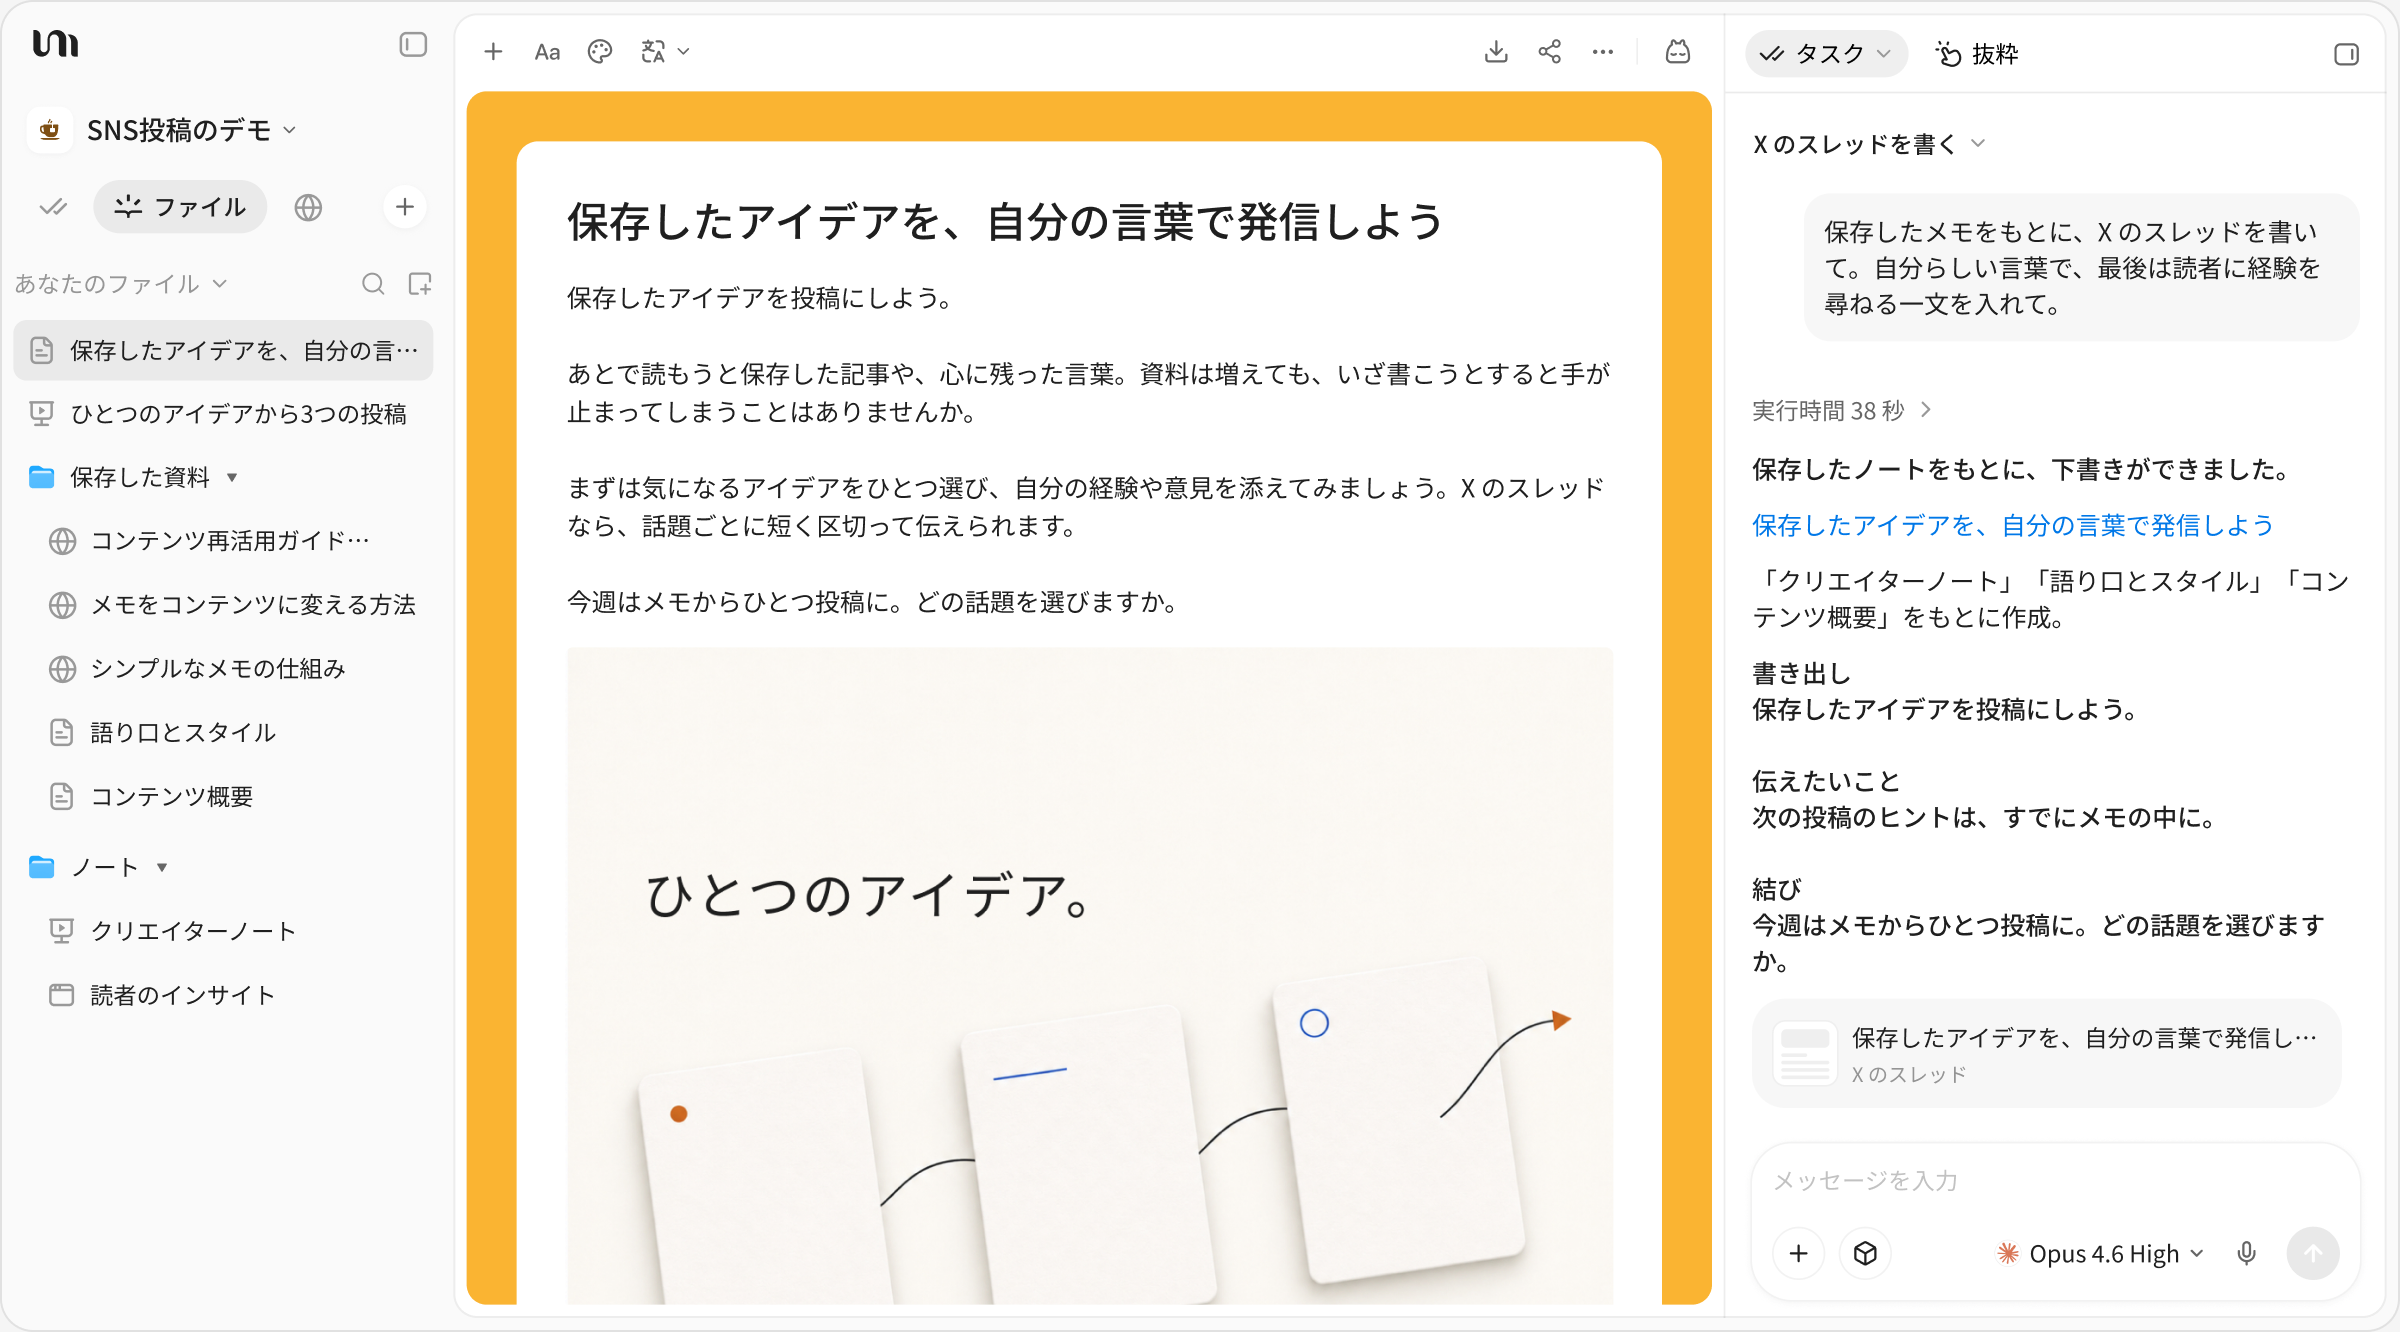Collapse the left sidebar panel icon

pos(413,45)
